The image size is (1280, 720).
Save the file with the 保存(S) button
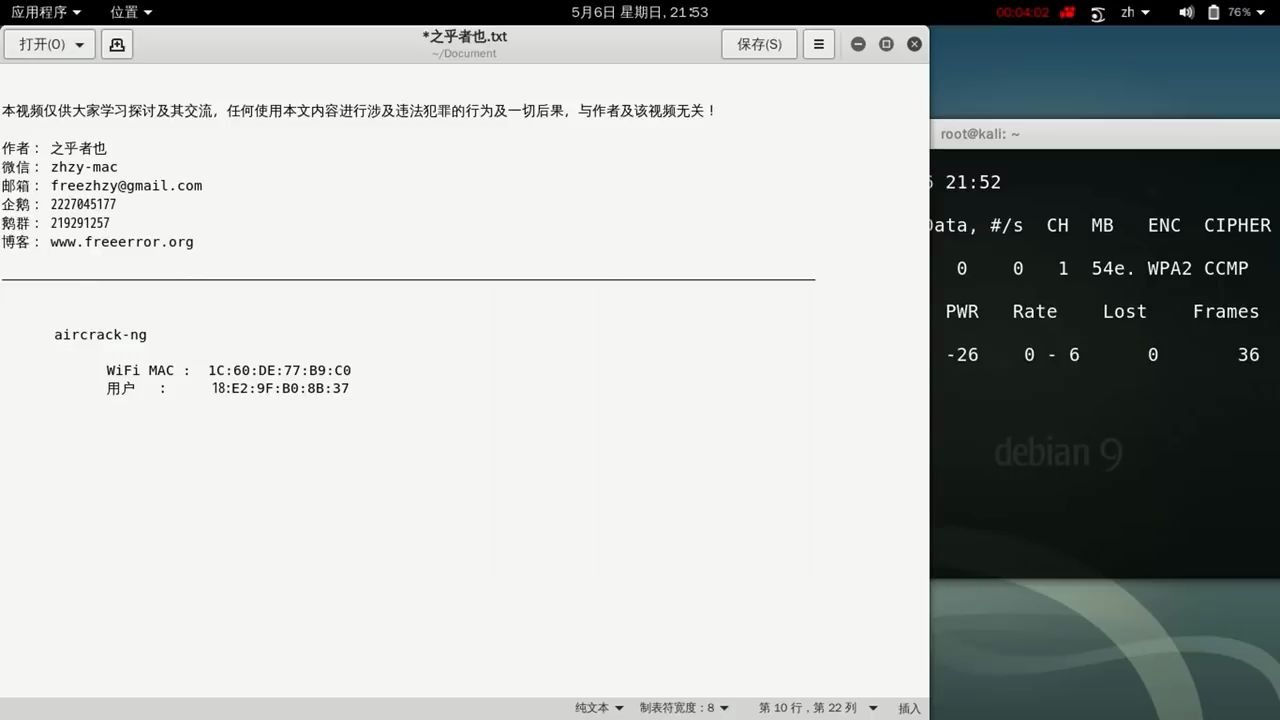point(758,44)
